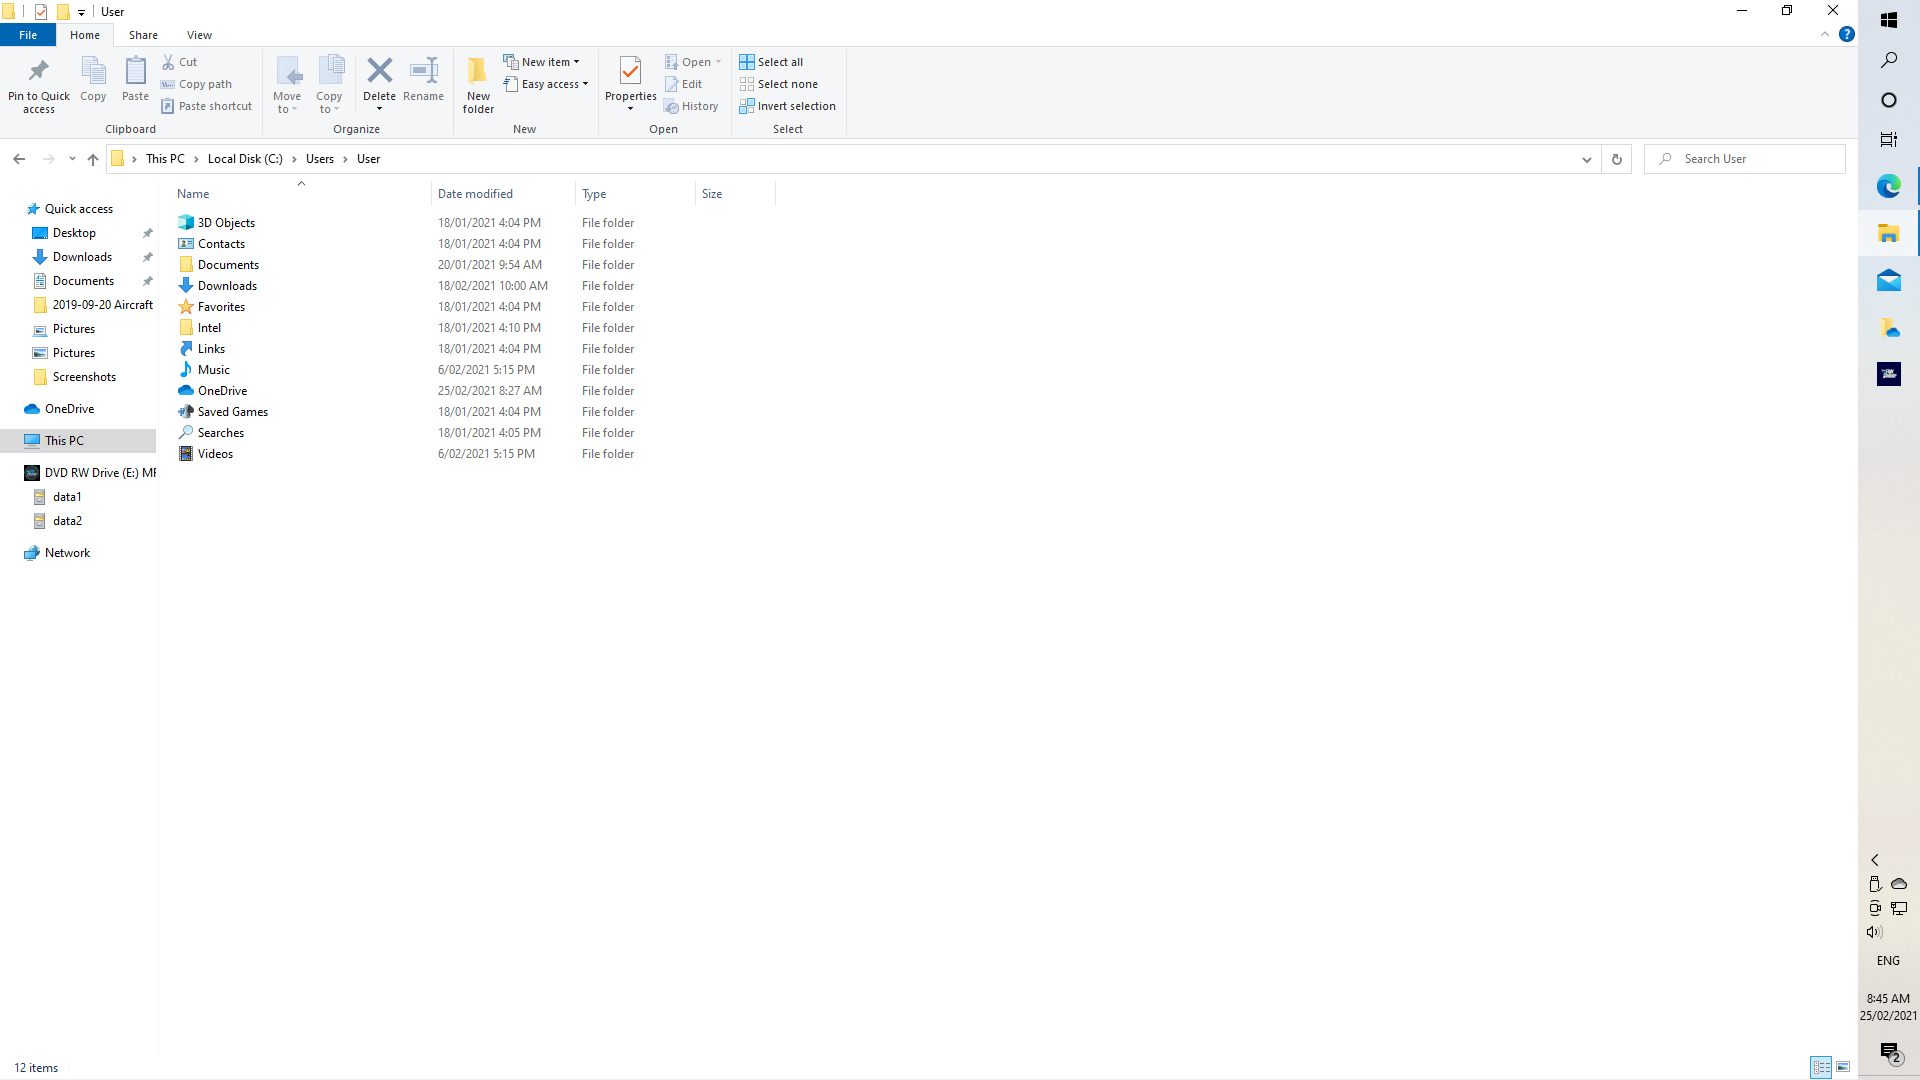Viewport: 1920px width, 1080px height.
Task: Open the Share ribbon tab
Action: coord(143,35)
